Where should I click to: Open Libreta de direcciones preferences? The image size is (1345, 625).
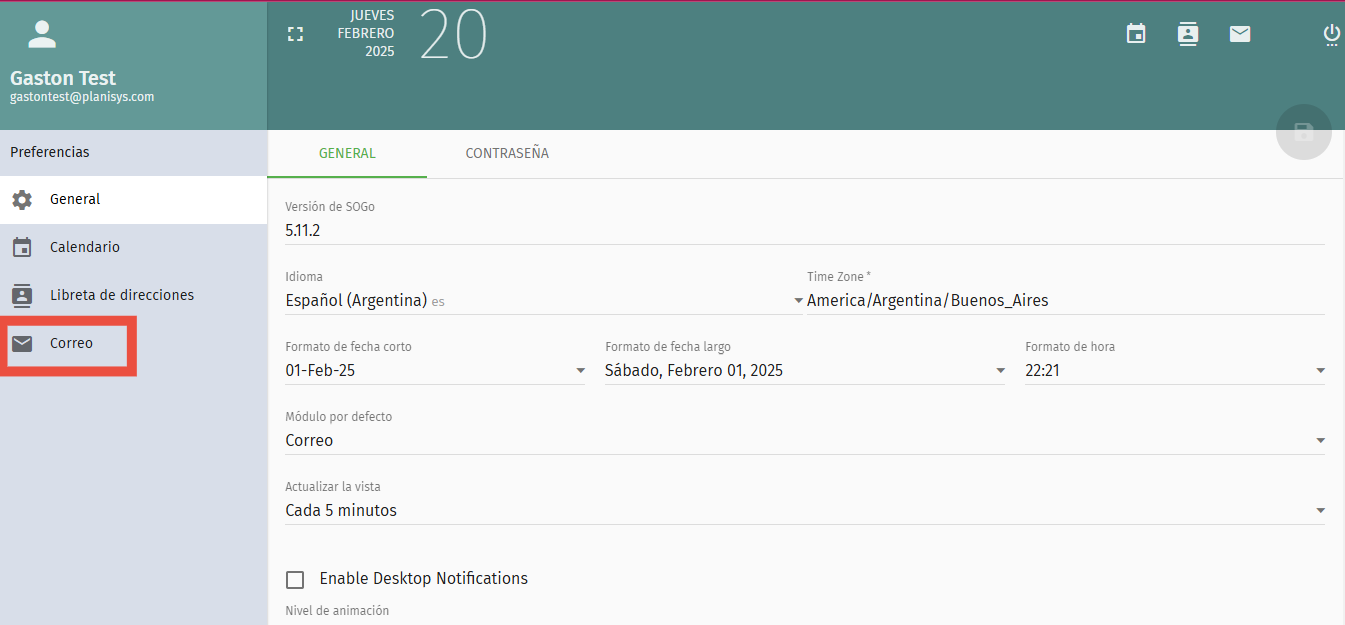121,296
